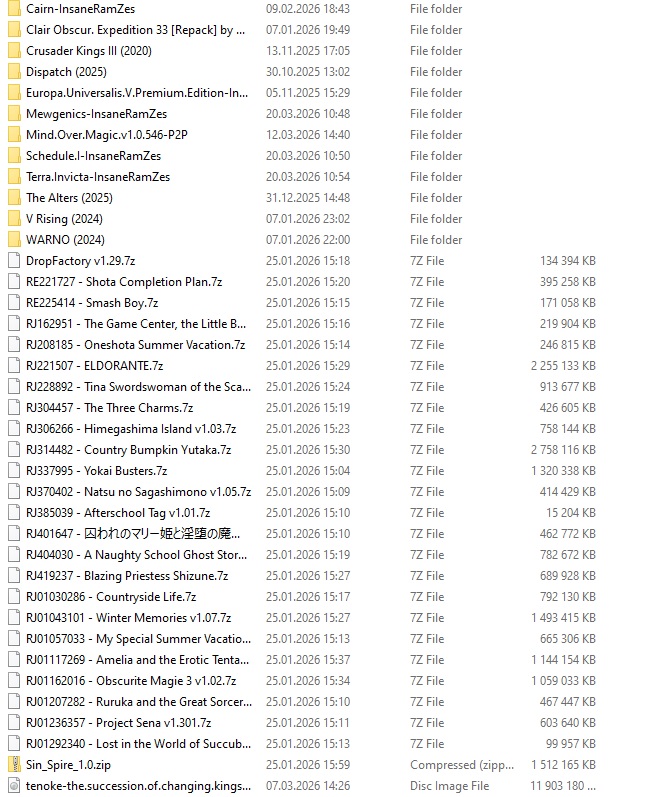Click the folder icon of Cairn-InsaneRamZes

click(x=14, y=9)
